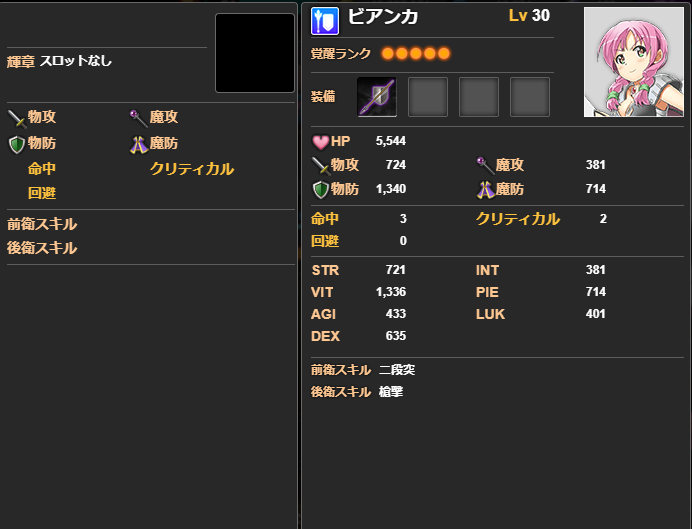Click the 輝章 スロットなし label
Image resolution: width=692 pixels, height=529 pixels.
point(59,61)
